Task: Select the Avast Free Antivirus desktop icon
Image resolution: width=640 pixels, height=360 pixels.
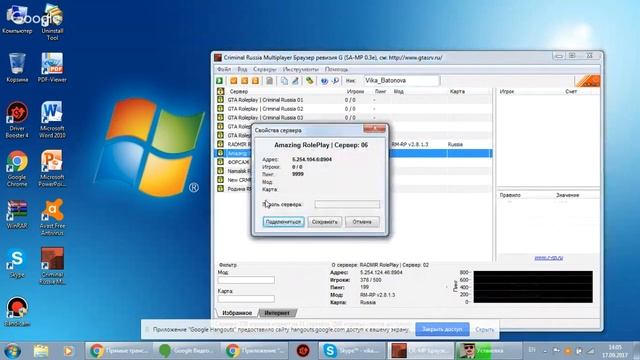Action: 52,217
